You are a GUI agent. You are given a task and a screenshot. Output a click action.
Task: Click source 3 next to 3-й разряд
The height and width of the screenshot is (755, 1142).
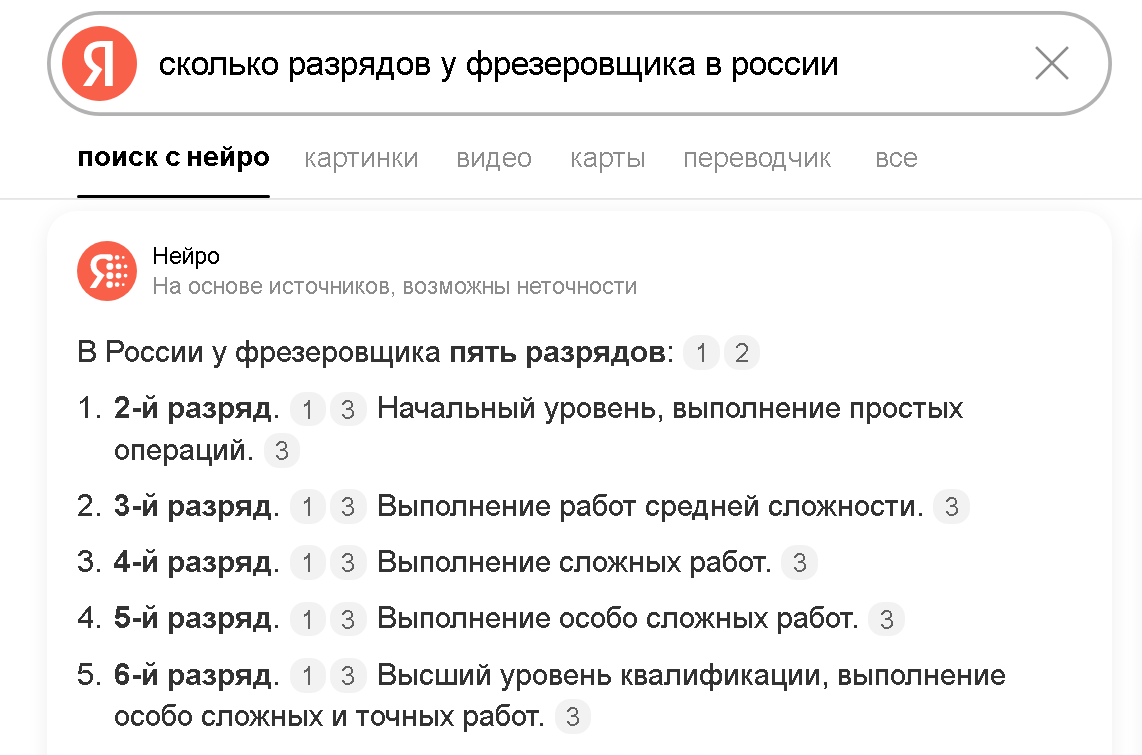pyautogui.click(x=348, y=507)
